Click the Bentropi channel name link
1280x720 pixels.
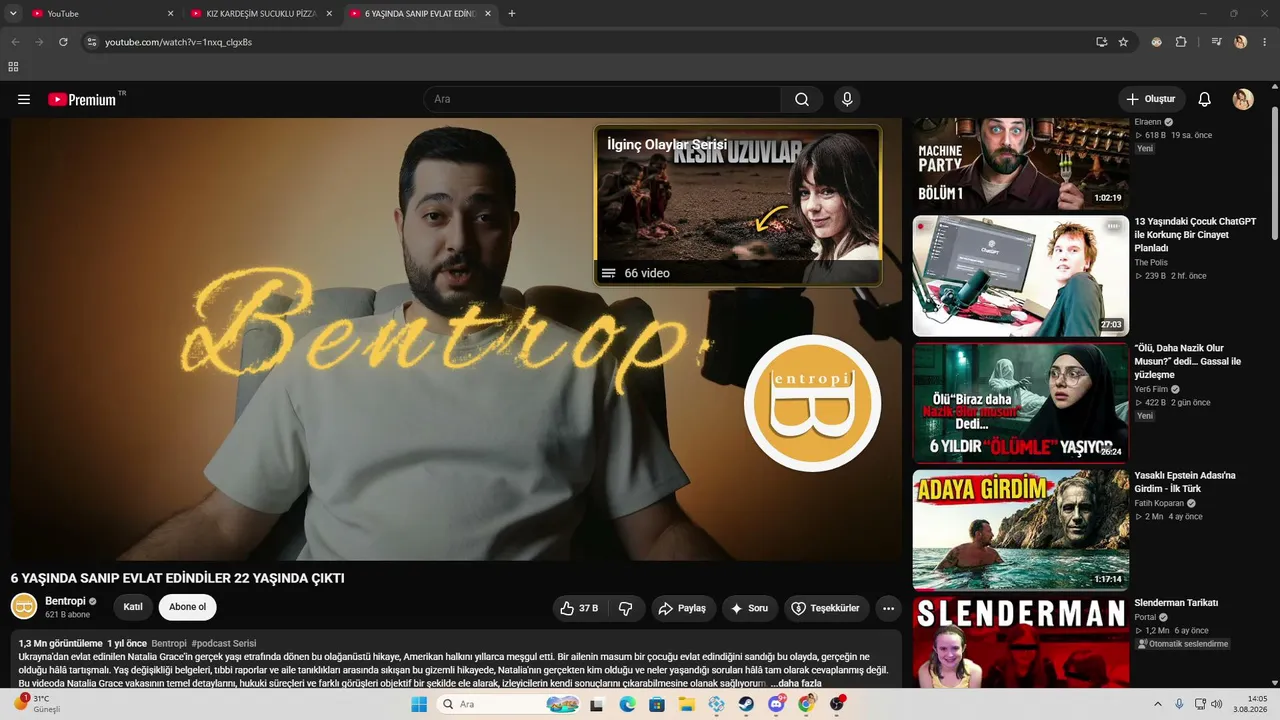tap(65, 601)
